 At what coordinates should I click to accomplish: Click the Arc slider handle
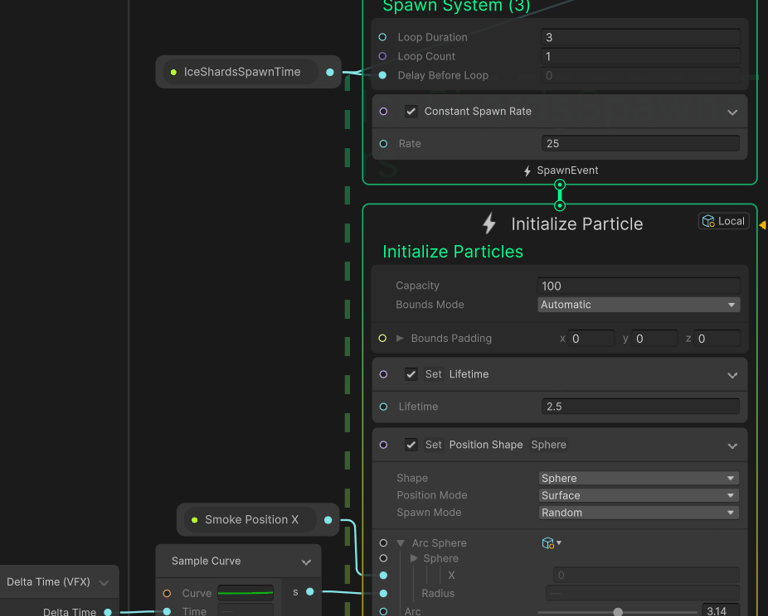coord(618,612)
